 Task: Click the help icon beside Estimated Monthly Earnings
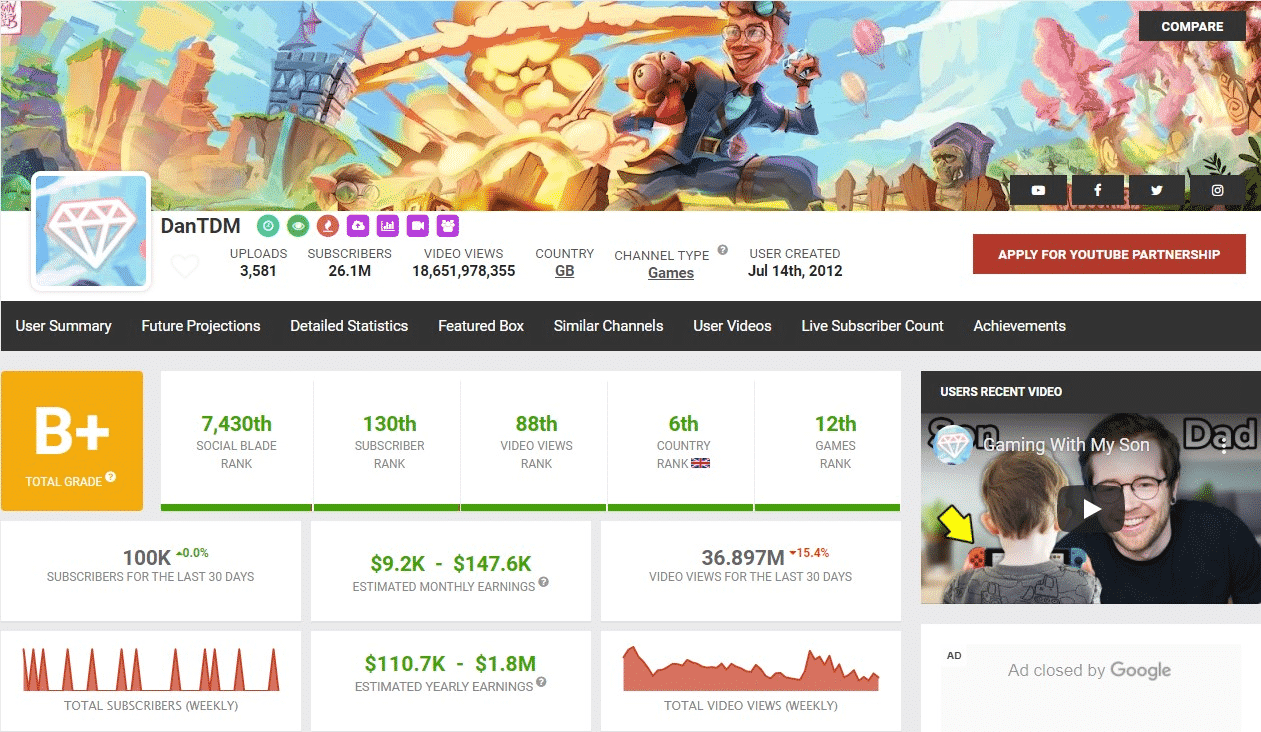(543, 582)
